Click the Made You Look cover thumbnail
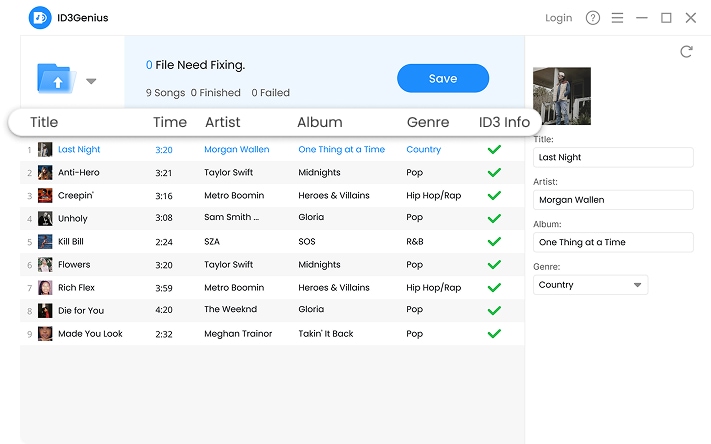This screenshot has height=444, width=711. 45,334
